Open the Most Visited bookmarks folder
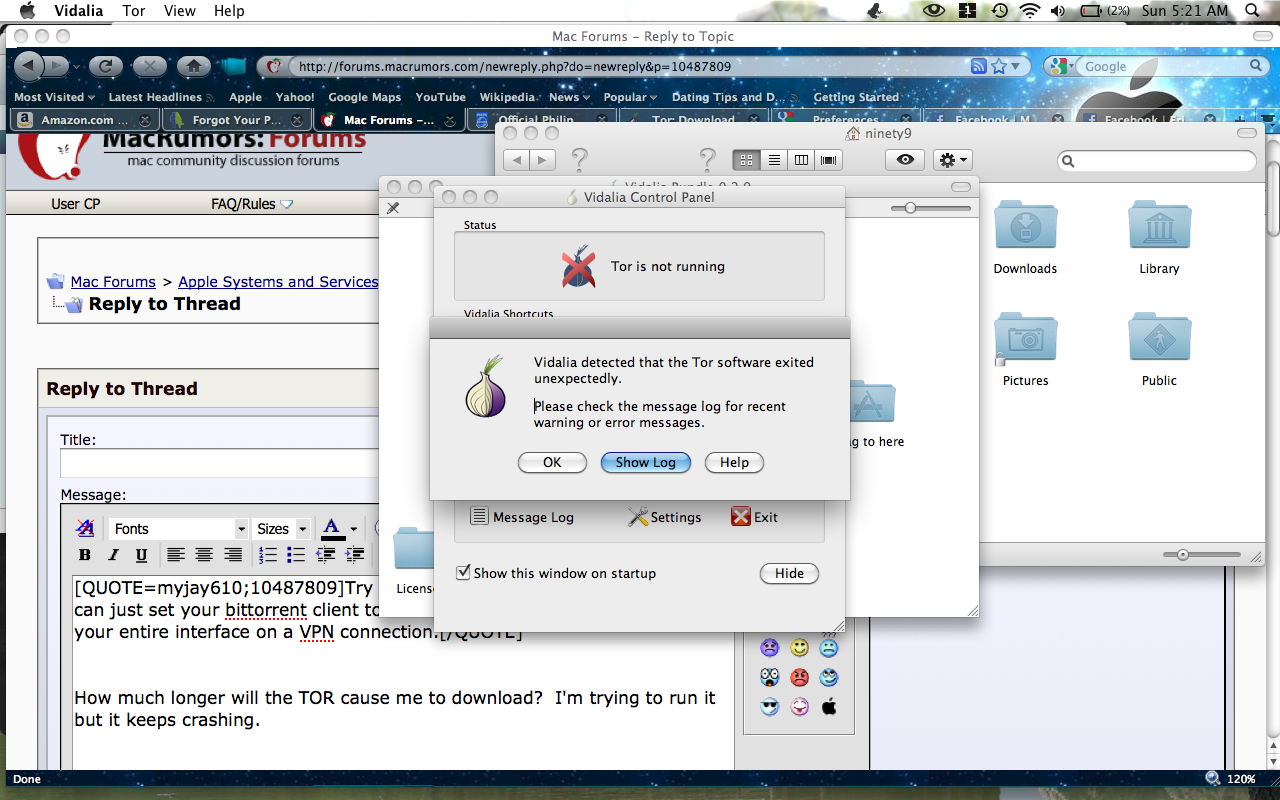This screenshot has width=1280, height=800. 54,97
